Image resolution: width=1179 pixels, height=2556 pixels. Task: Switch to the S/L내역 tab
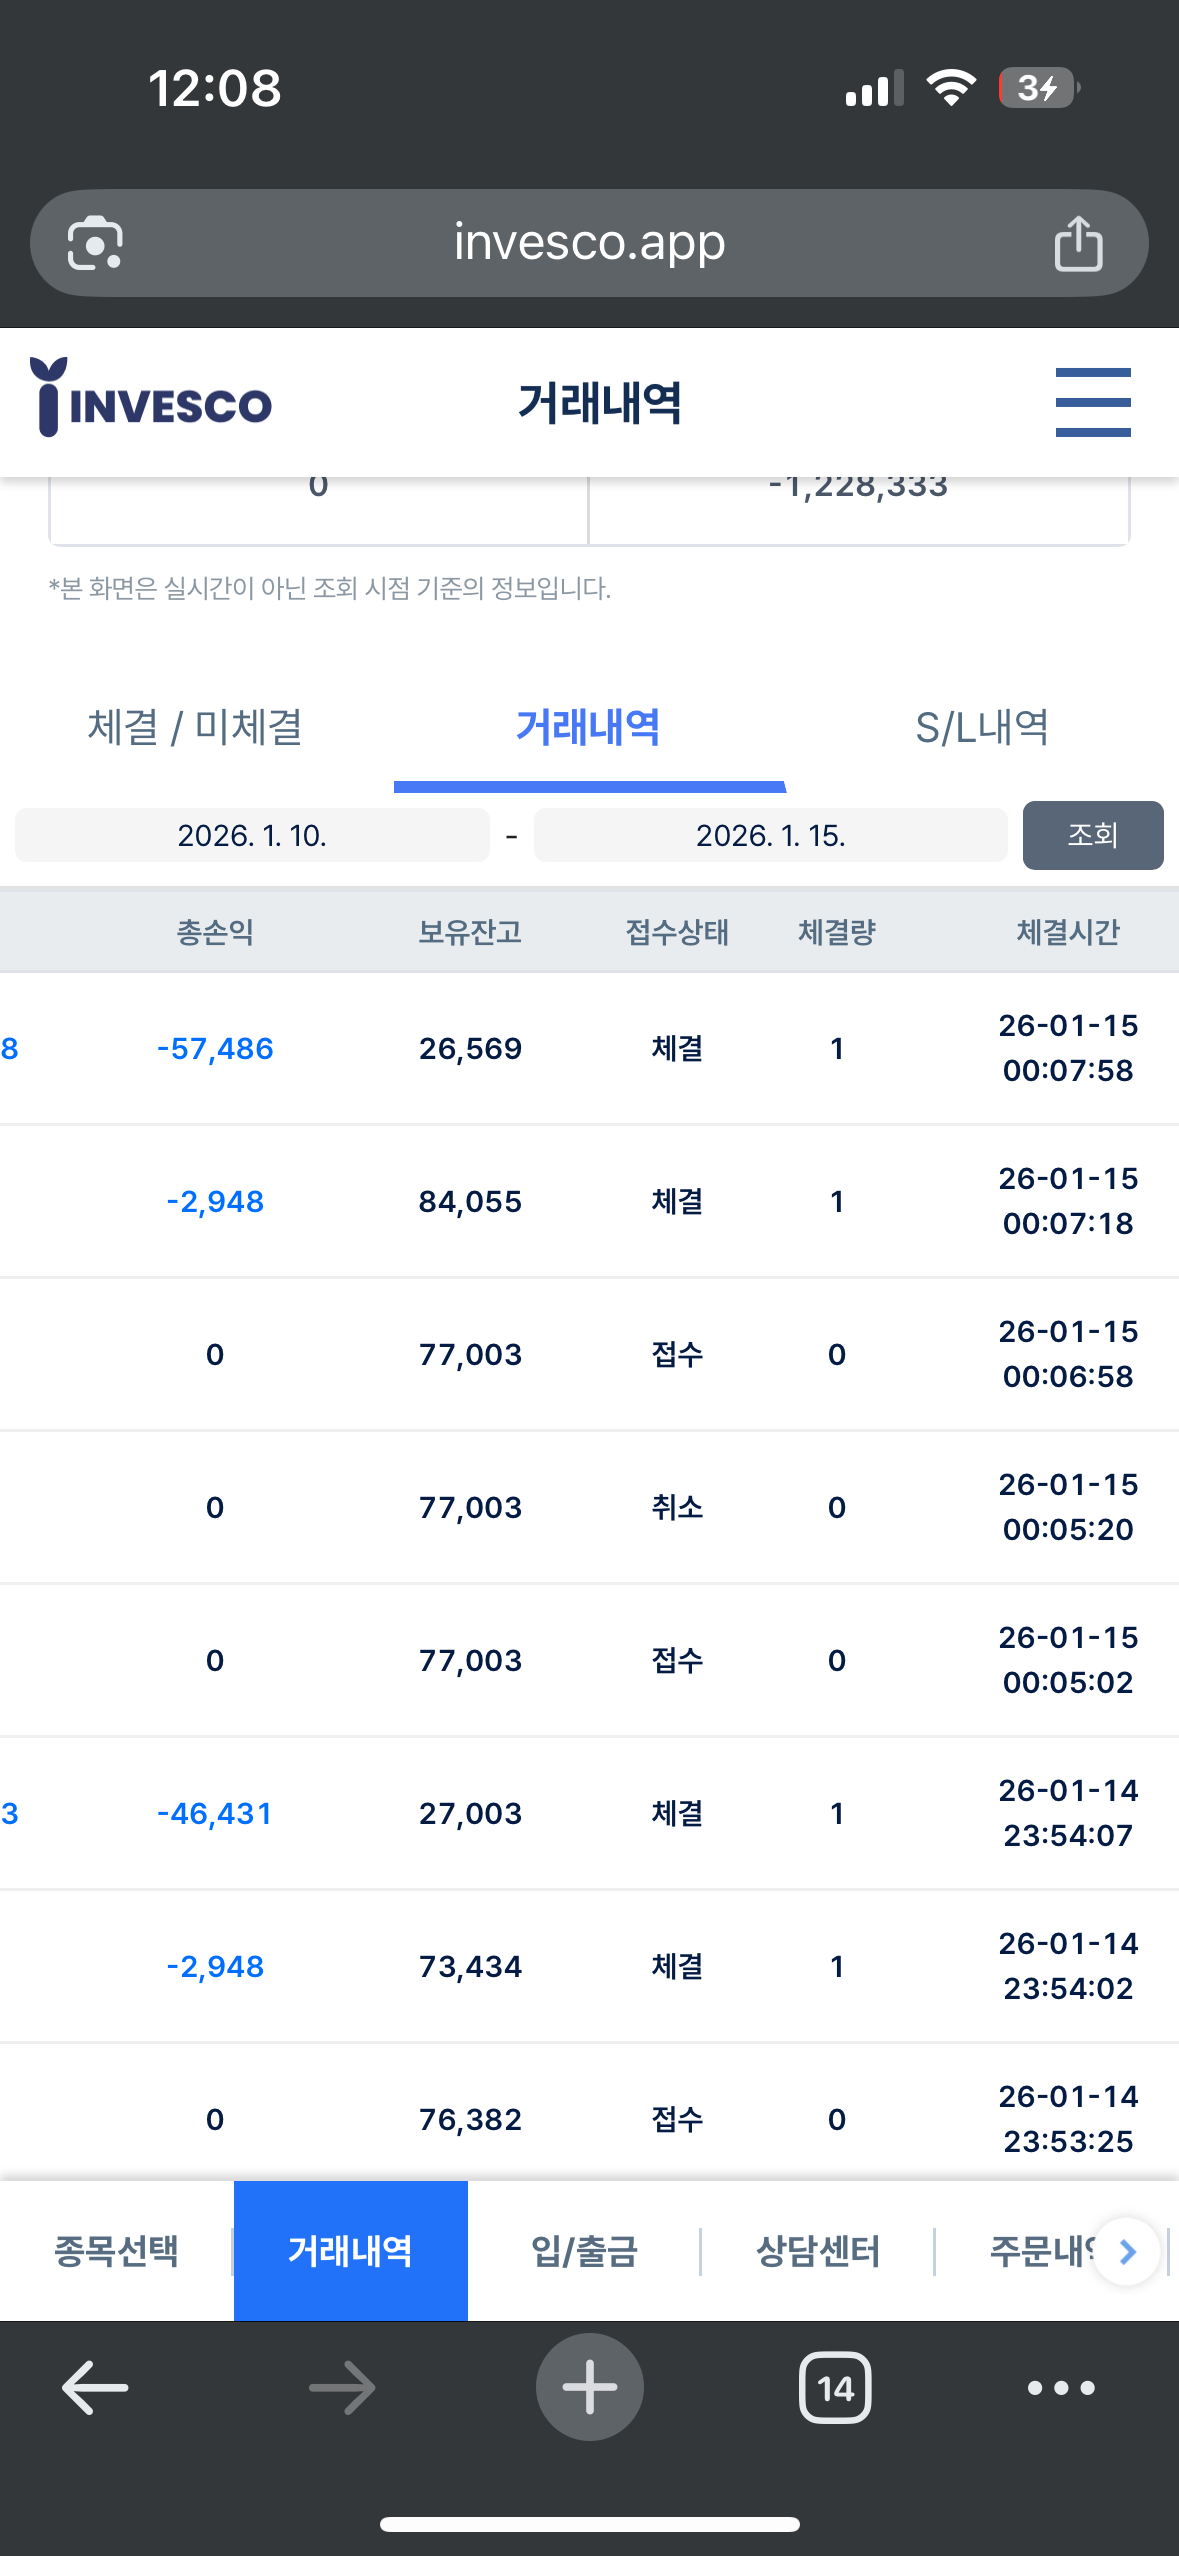(982, 727)
